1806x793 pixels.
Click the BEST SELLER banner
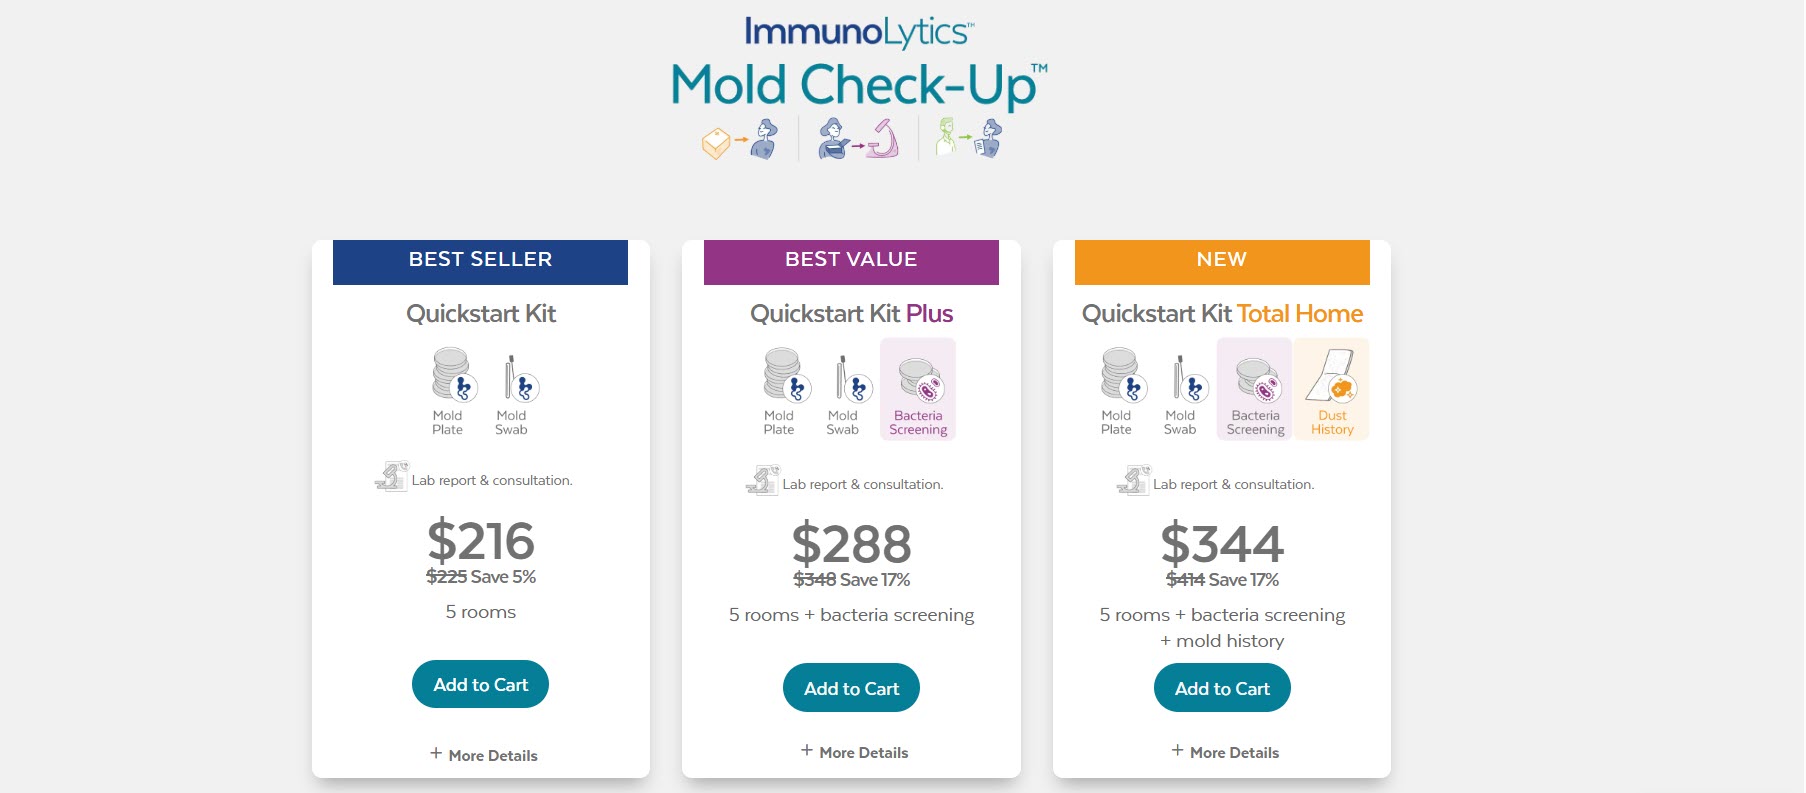(x=480, y=261)
